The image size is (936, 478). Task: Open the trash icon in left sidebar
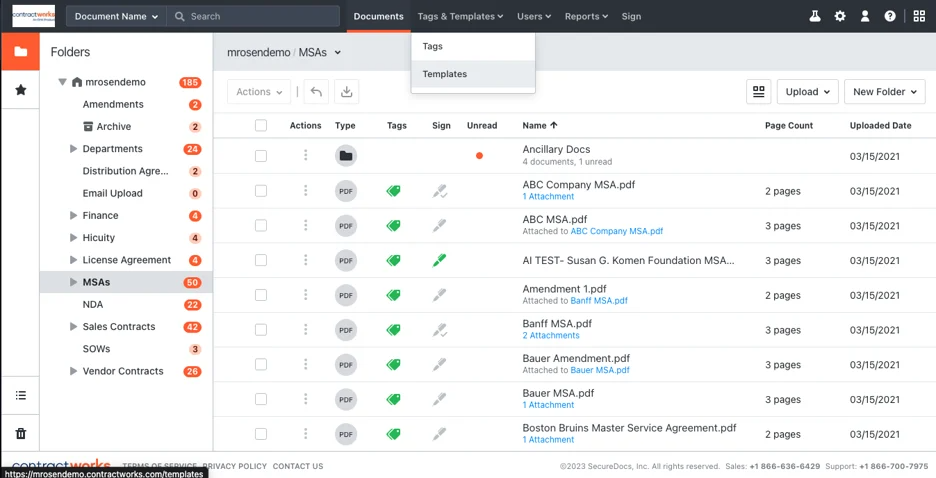(20, 433)
